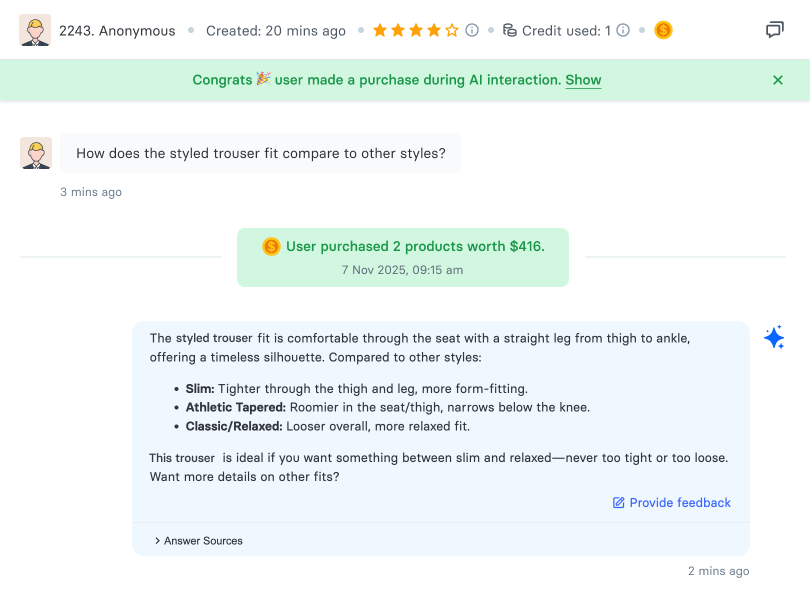The image size is (810, 595).
Task: Click the Provide feedback link
Action: (x=680, y=503)
